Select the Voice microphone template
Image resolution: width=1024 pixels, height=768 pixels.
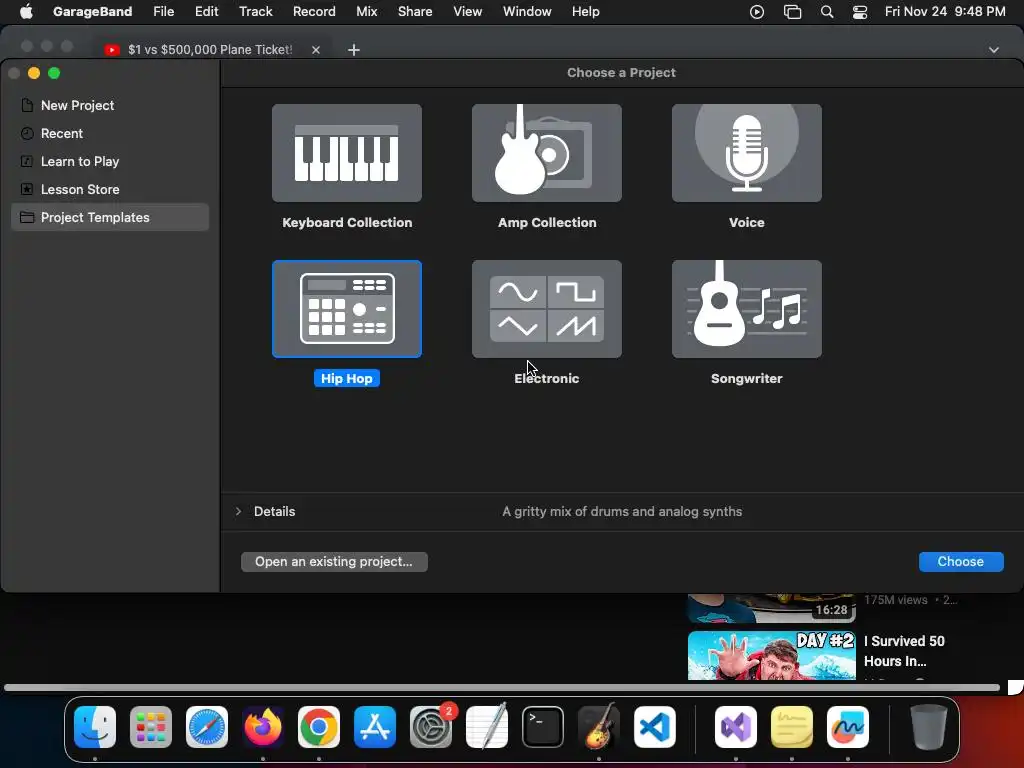(x=746, y=153)
